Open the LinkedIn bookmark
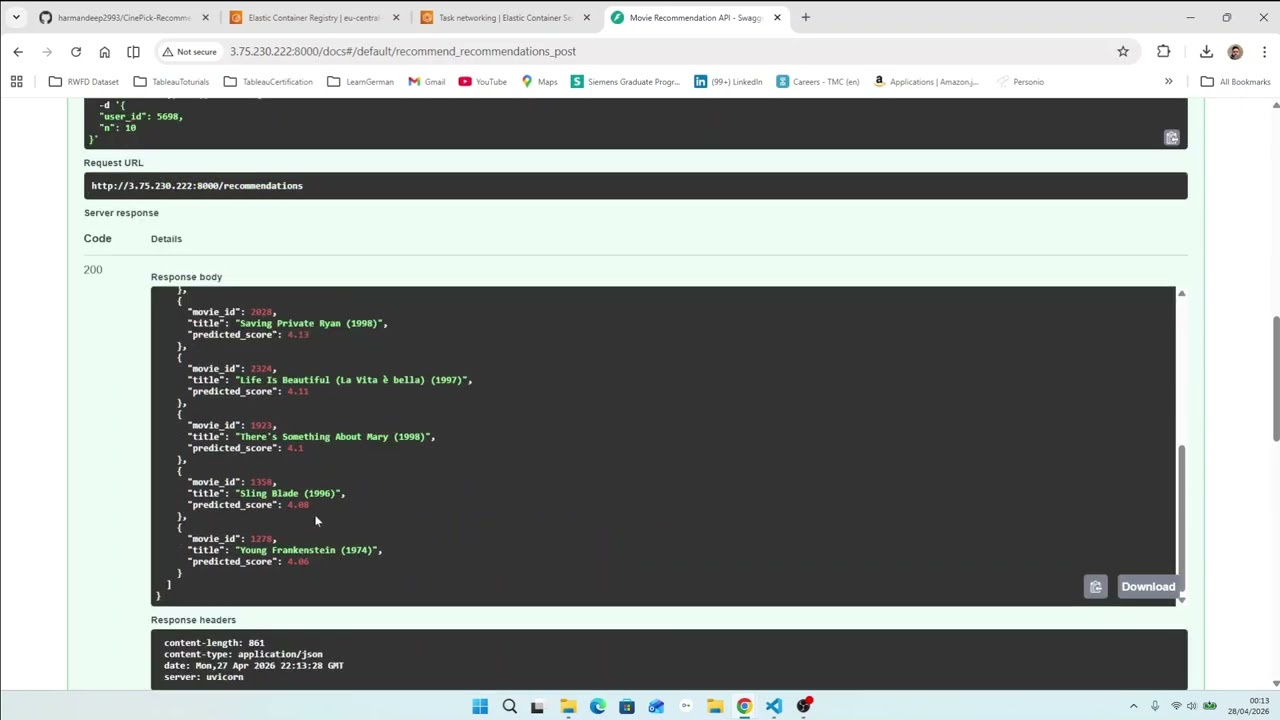The width and height of the screenshot is (1280, 720). pos(728,82)
